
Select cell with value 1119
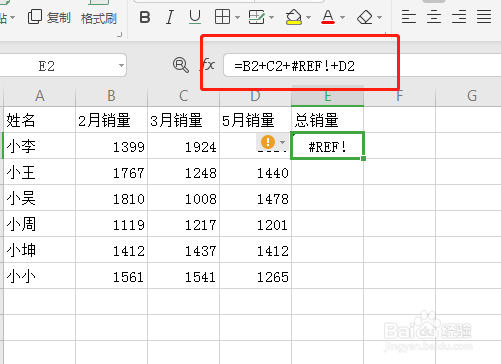(112, 224)
